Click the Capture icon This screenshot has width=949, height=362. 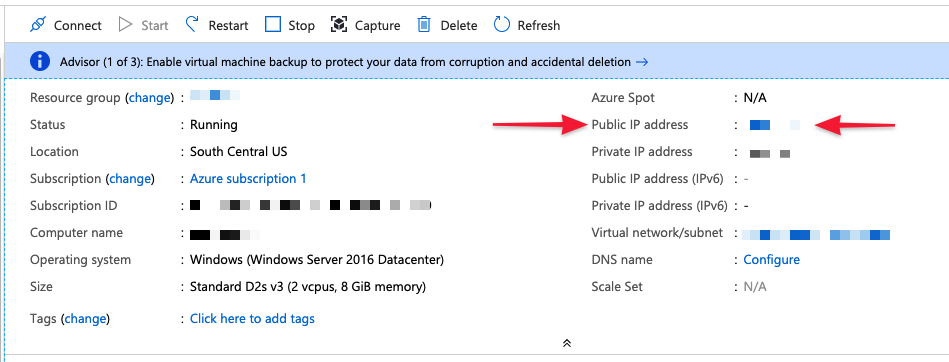click(339, 25)
